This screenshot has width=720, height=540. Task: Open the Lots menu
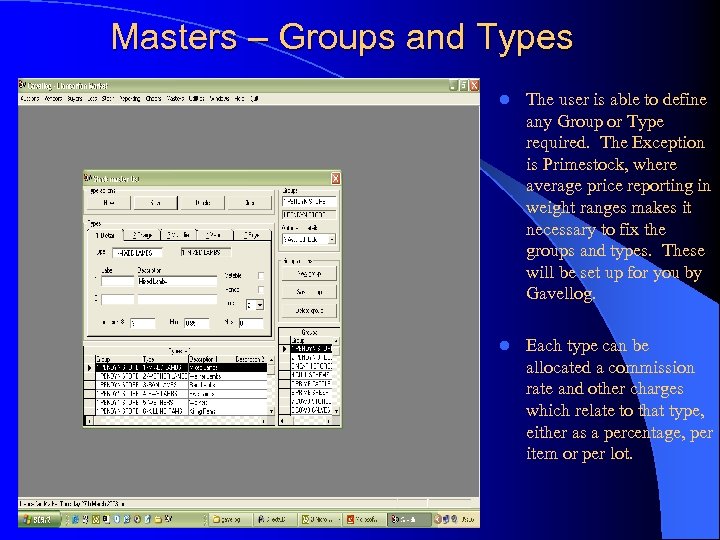pos(92,98)
